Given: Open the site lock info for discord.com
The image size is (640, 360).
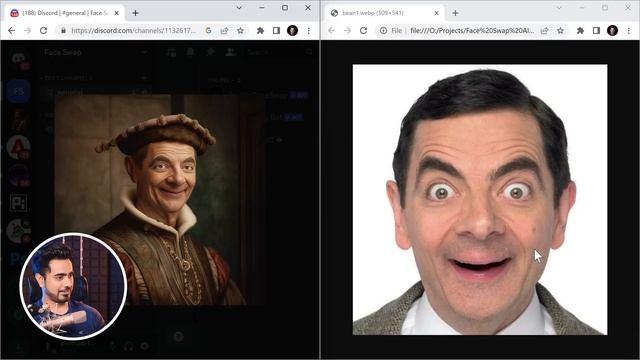Looking at the screenshot, I should [63, 31].
